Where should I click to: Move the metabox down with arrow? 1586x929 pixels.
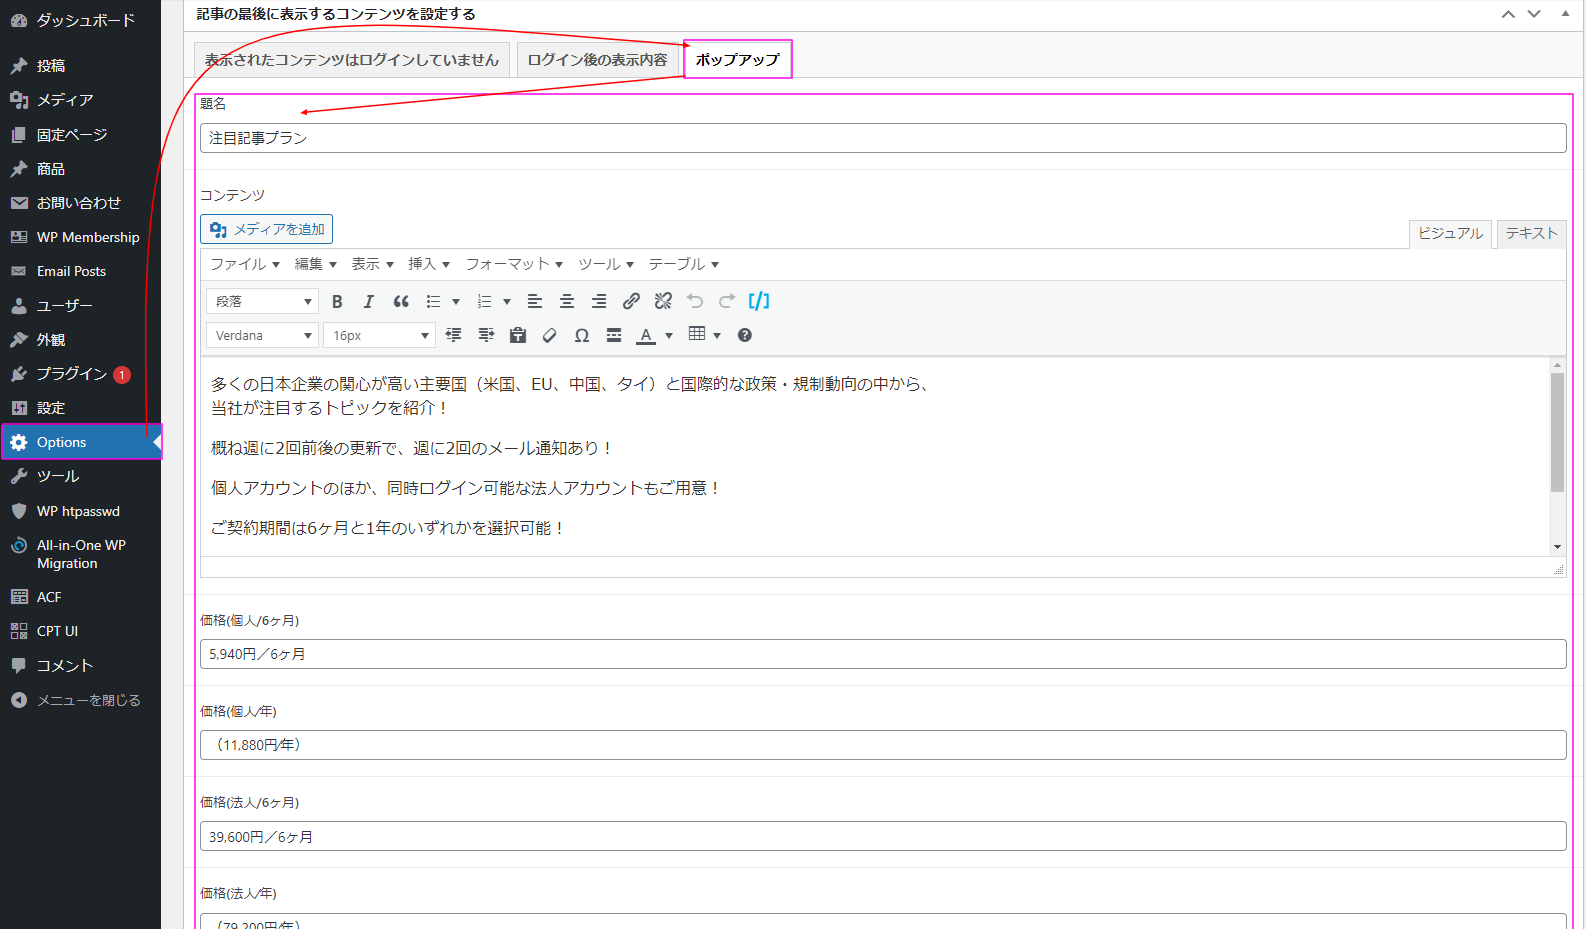click(1534, 14)
